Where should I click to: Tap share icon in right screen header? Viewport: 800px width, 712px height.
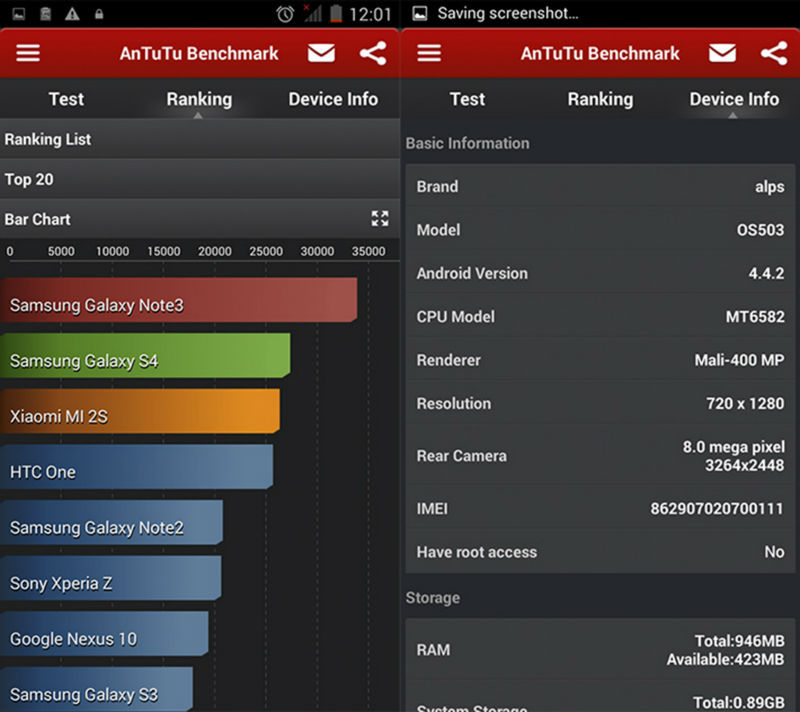pos(774,53)
